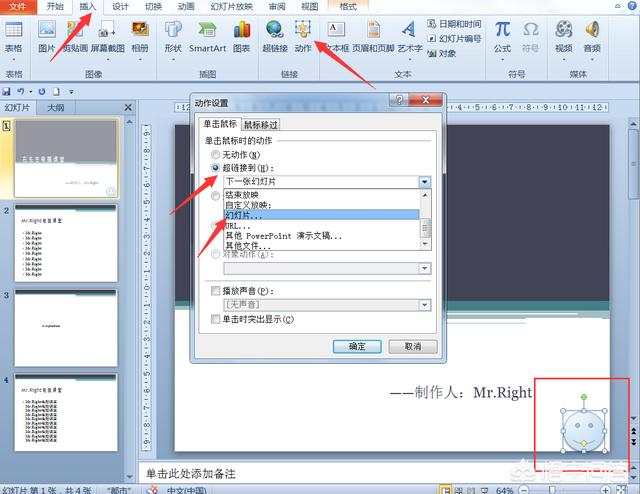
Task: Close the slides pane with X
Action: click(128, 107)
